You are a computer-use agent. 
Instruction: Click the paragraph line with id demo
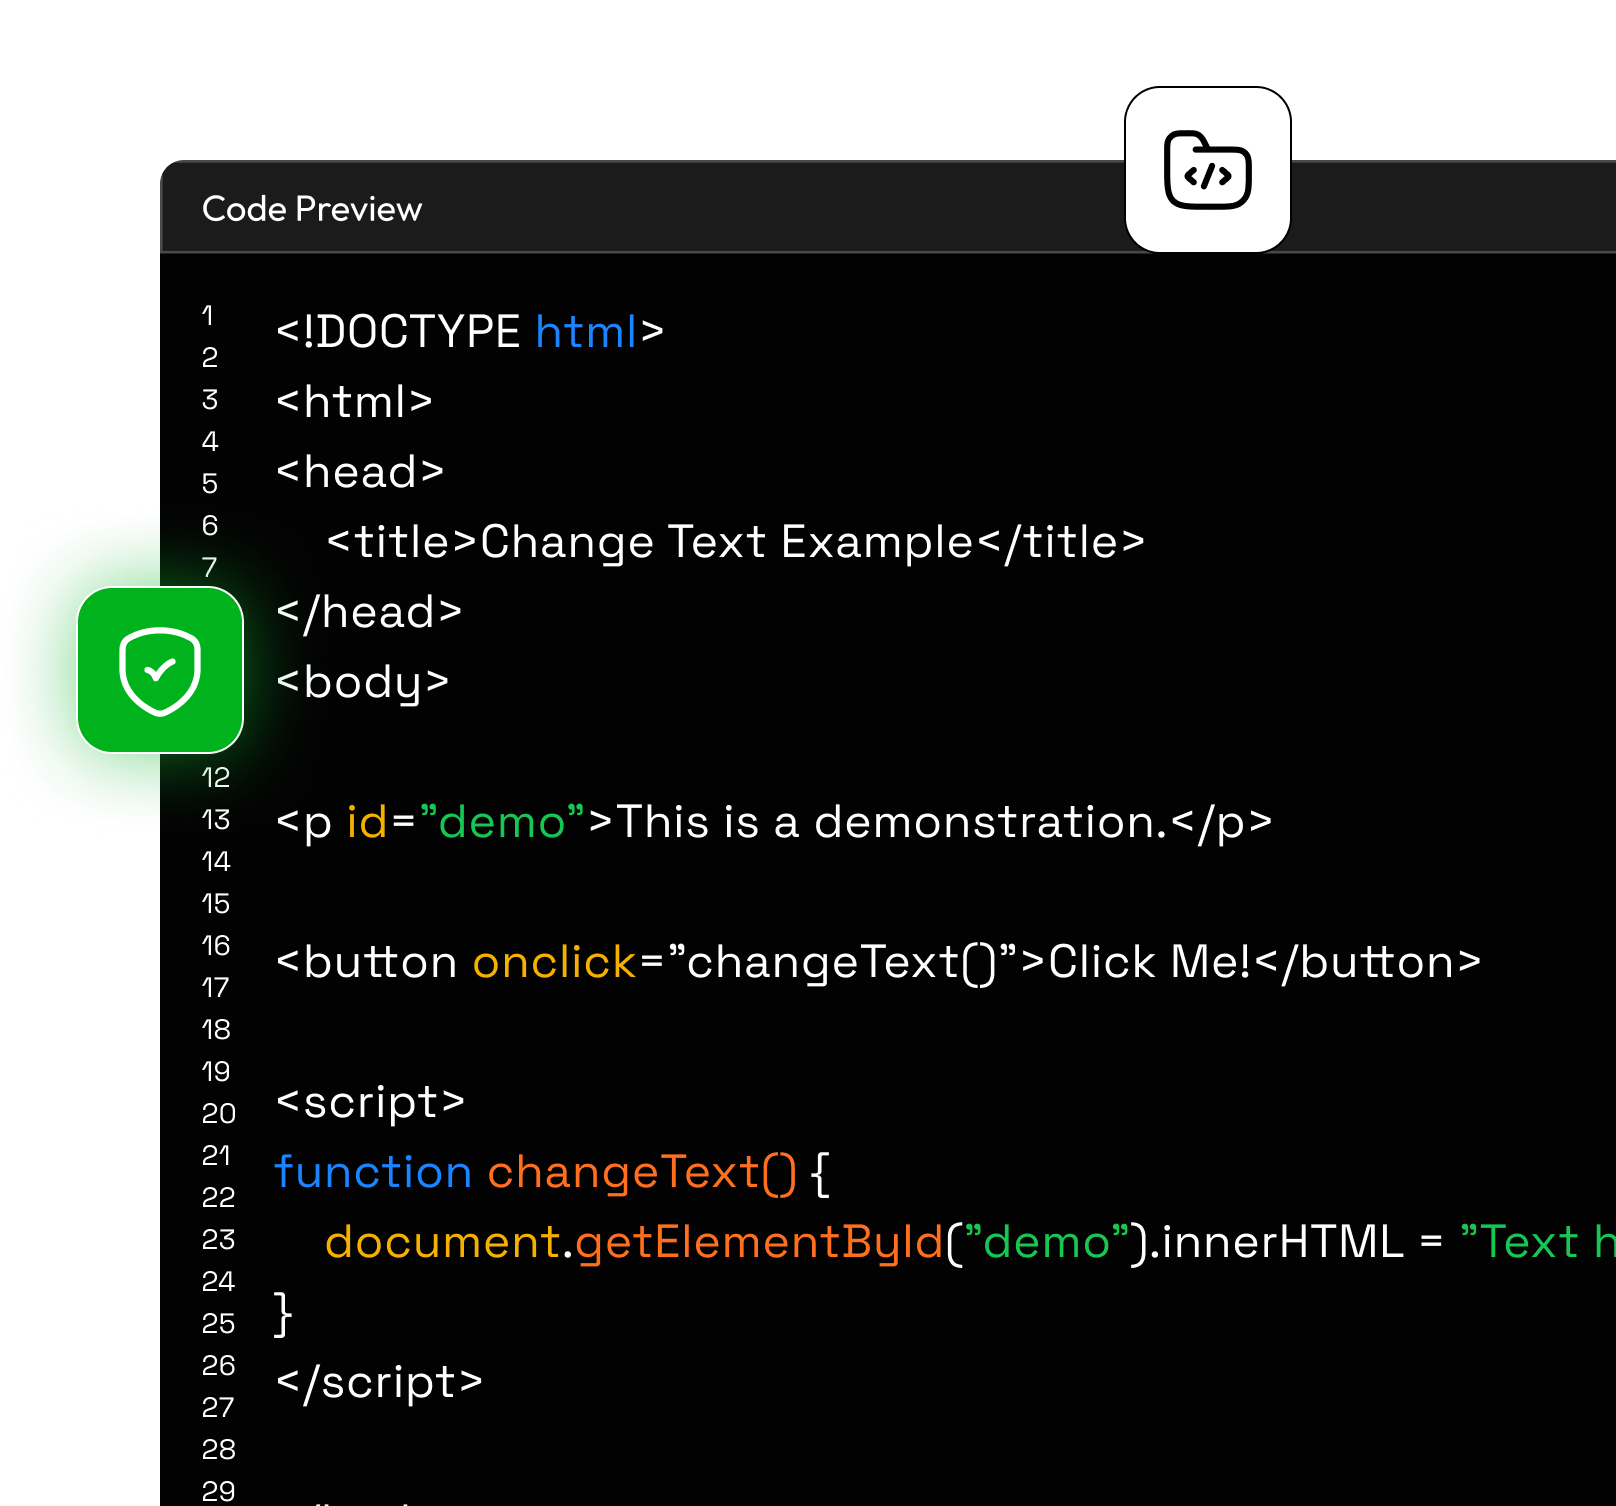click(773, 822)
